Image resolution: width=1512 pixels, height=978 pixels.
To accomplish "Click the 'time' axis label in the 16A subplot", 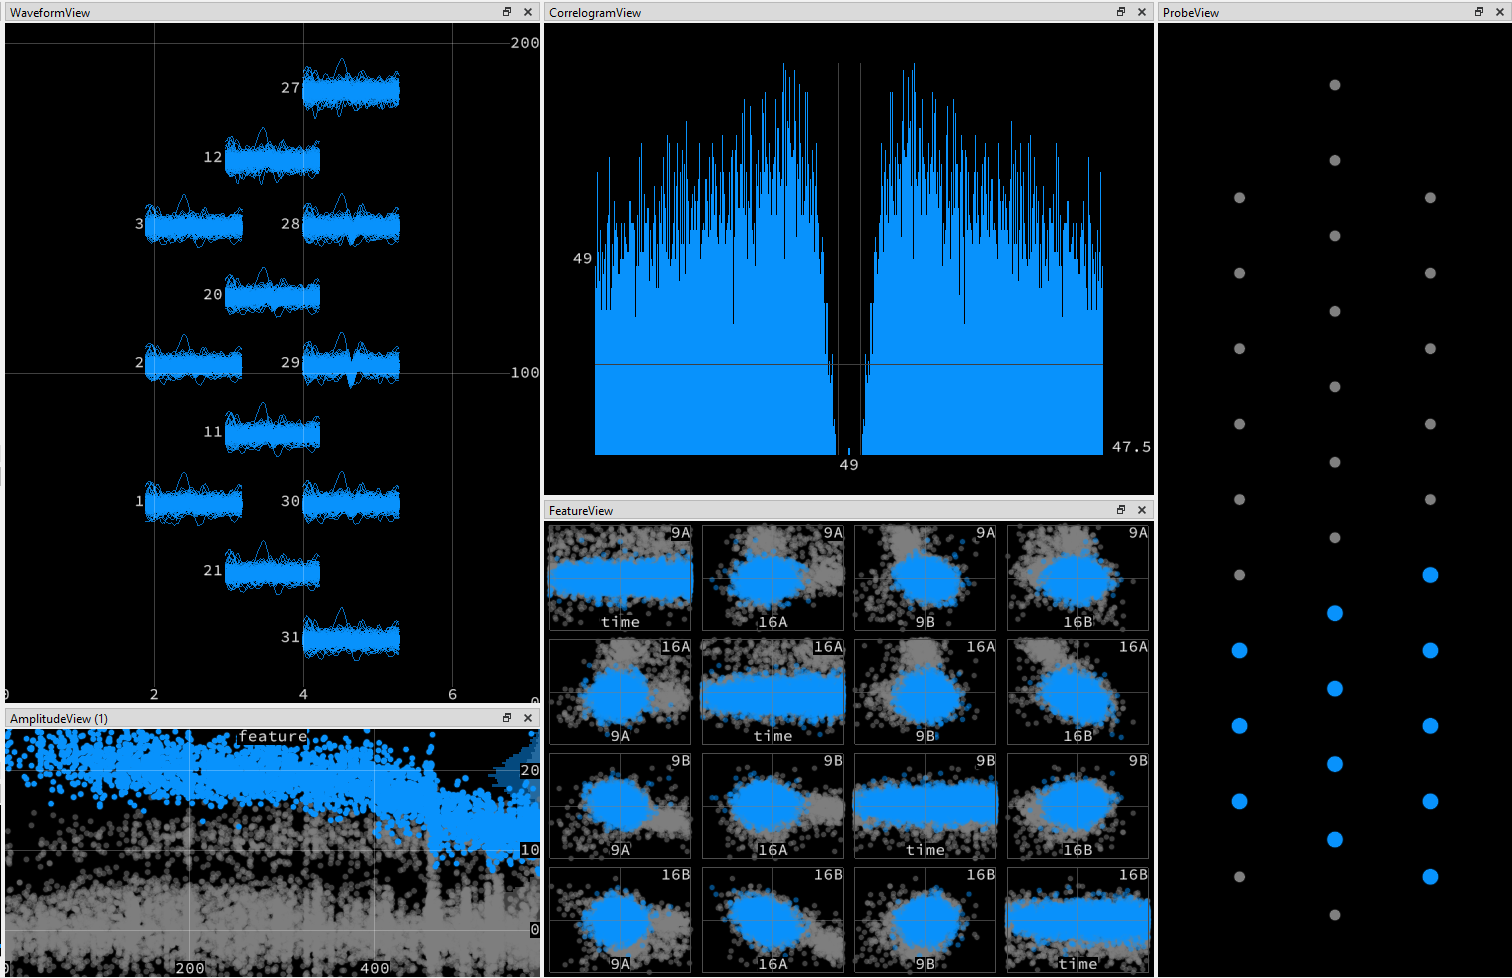I will [x=772, y=735].
